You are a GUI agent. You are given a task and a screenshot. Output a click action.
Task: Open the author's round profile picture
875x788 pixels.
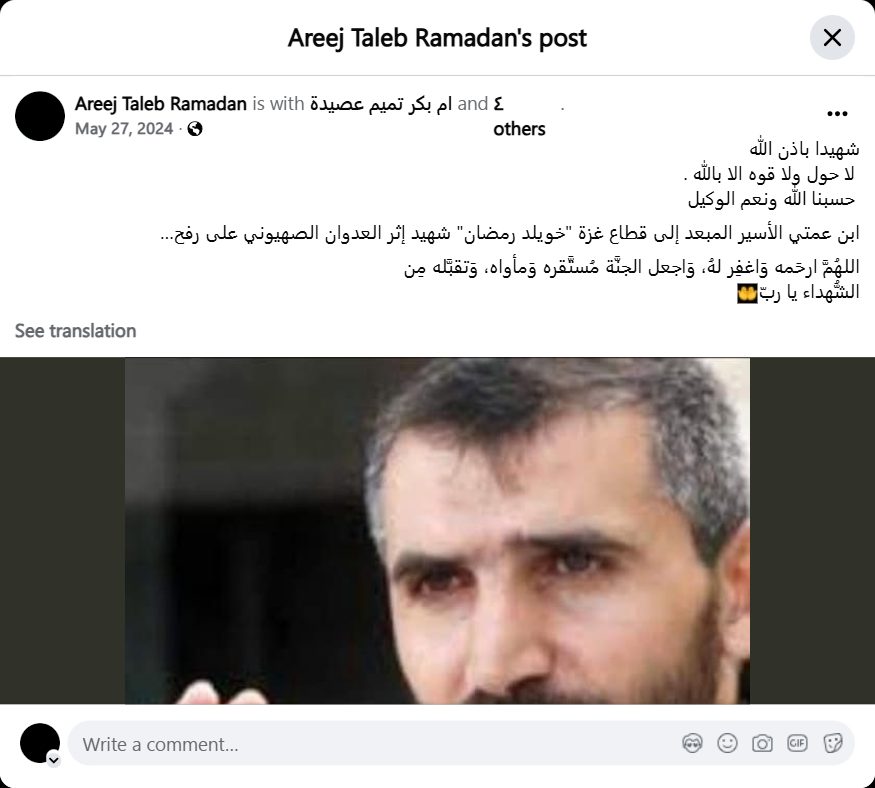click(x=40, y=116)
